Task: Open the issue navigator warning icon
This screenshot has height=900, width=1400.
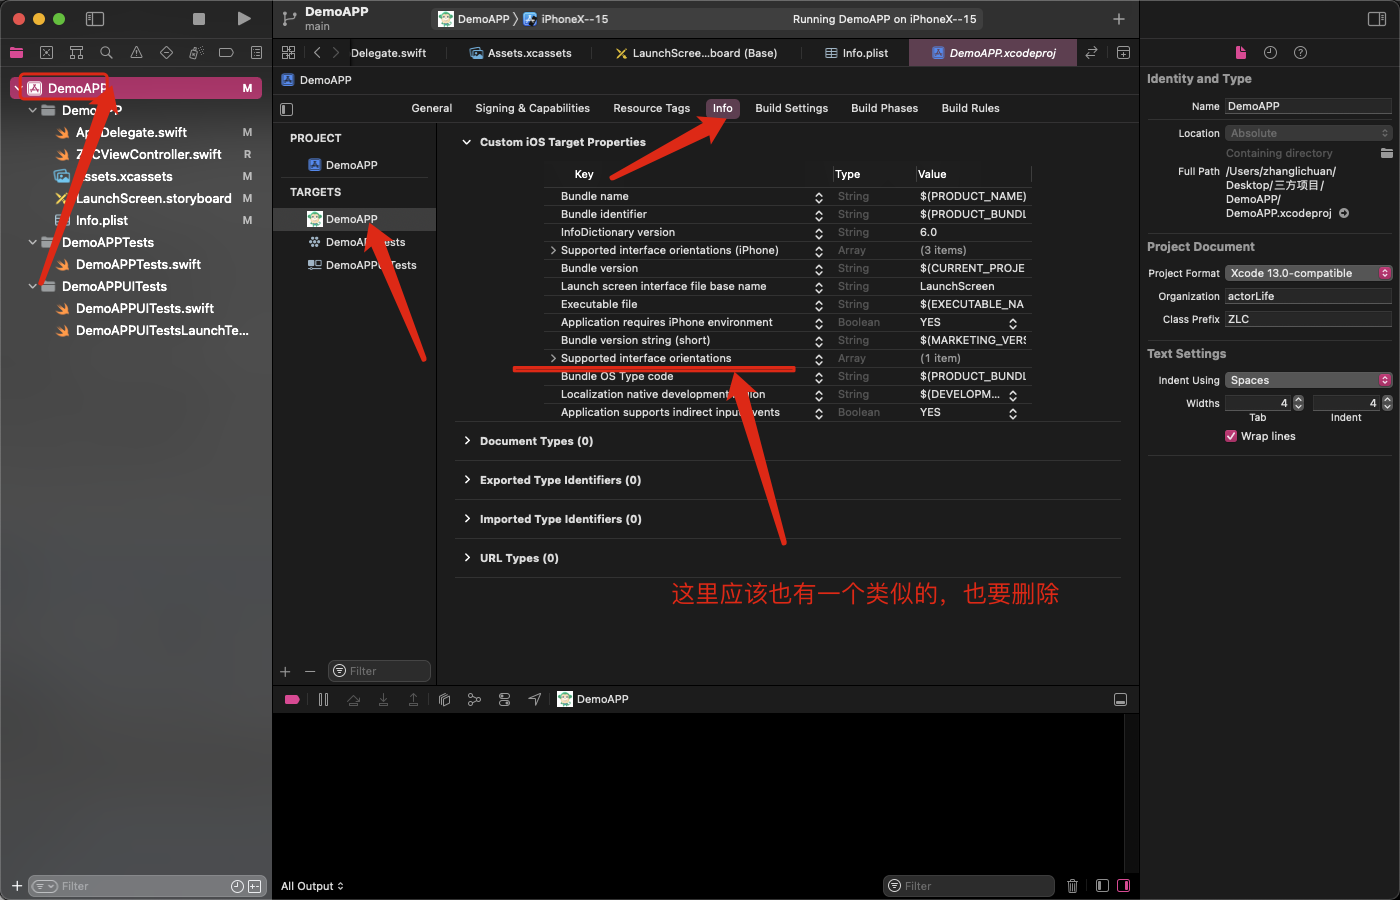Action: [136, 53]
